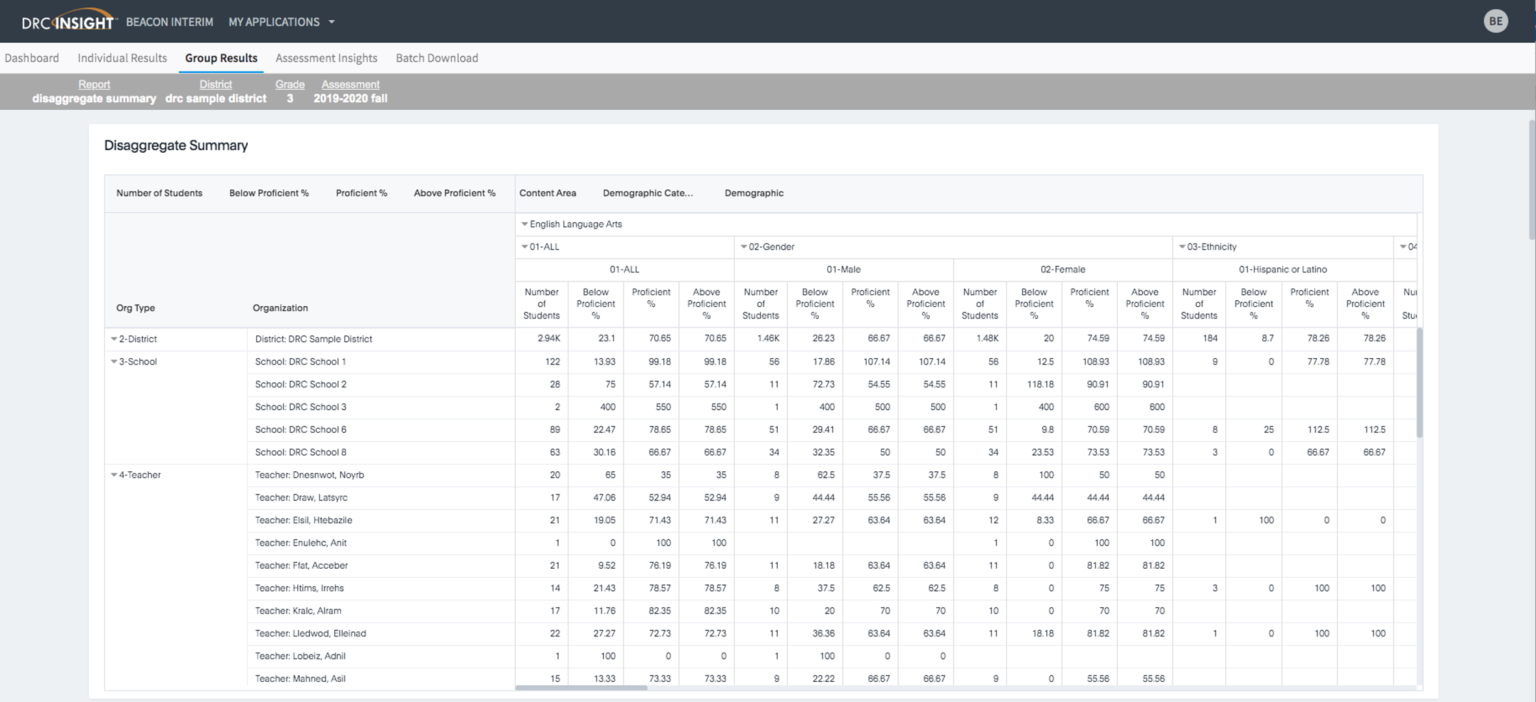Switch to the Dashboard tab
Screen dimensions: 1536x702
[x=32, y=58]
